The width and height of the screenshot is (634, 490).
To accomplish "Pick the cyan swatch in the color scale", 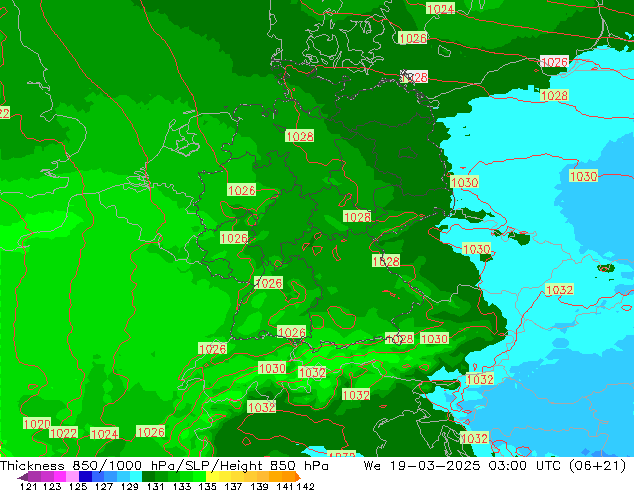I will (136, 476).
